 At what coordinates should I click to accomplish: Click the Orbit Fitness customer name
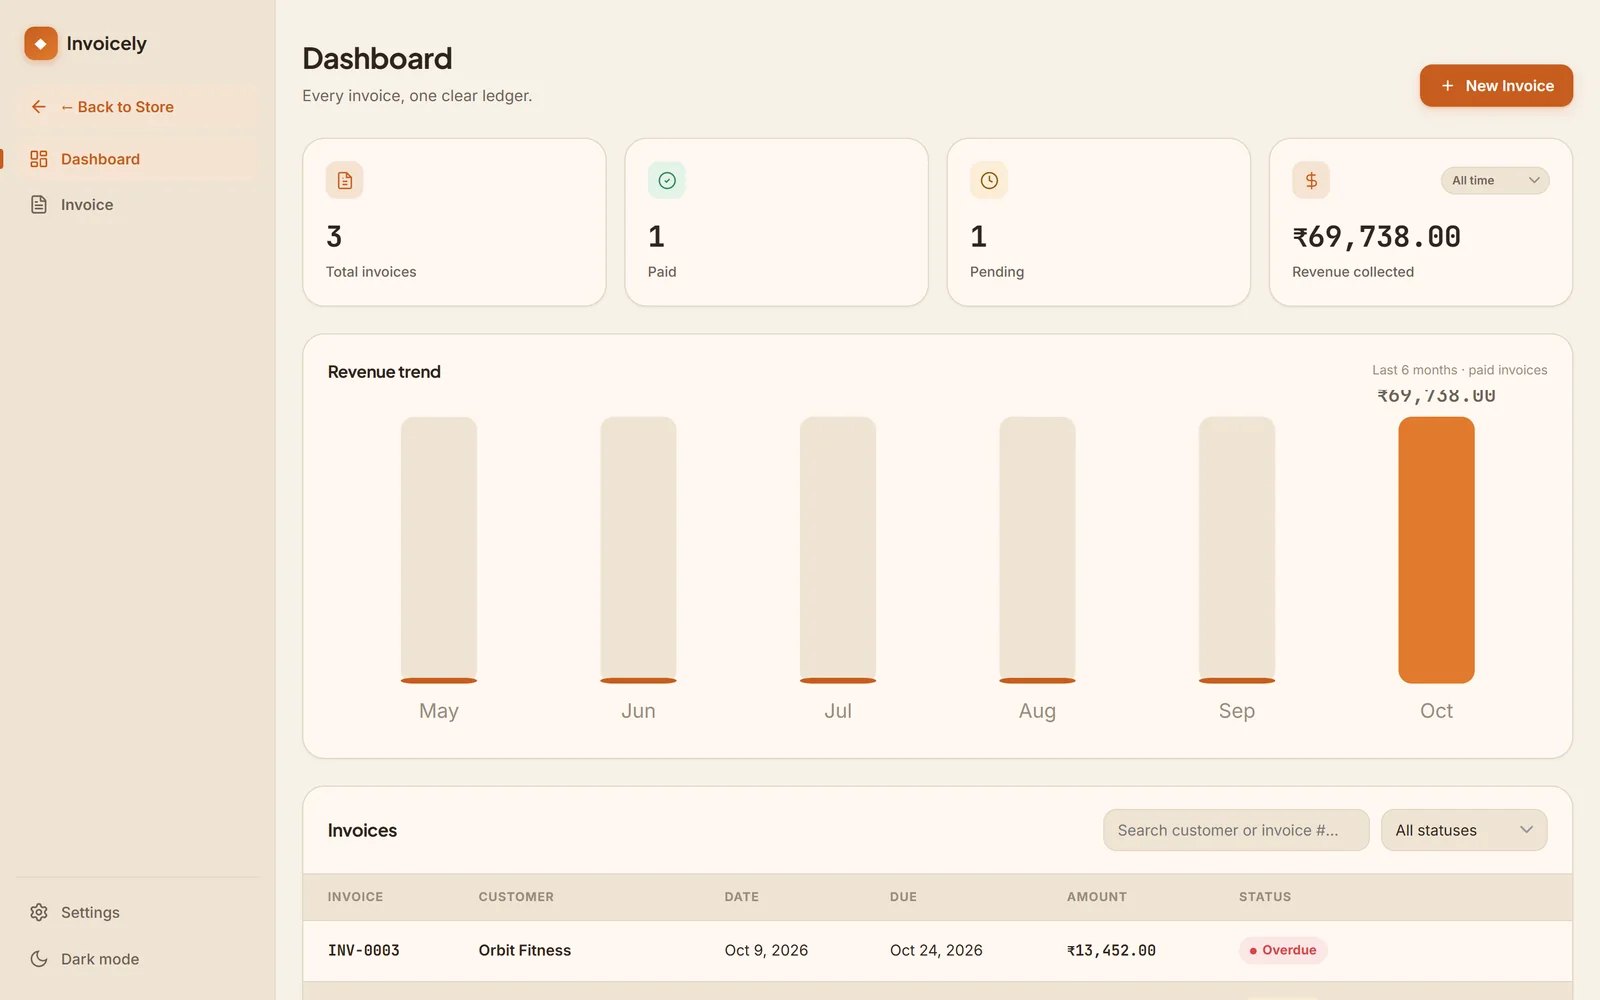click(525, 950)
